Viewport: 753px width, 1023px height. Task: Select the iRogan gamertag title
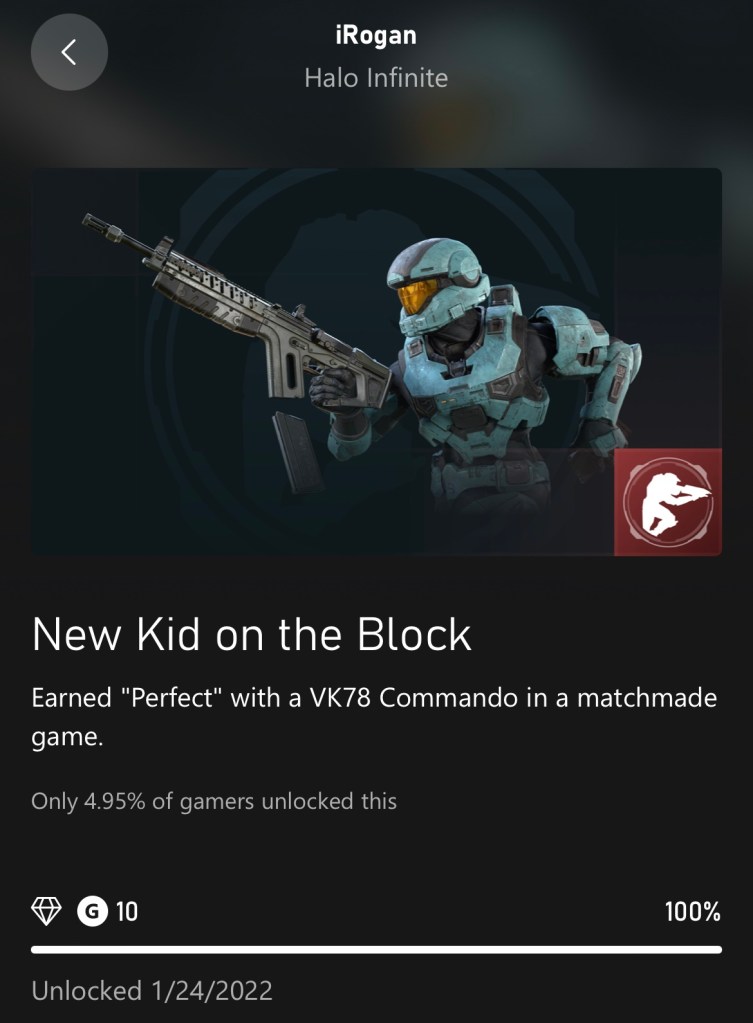(x=376, y=35)
